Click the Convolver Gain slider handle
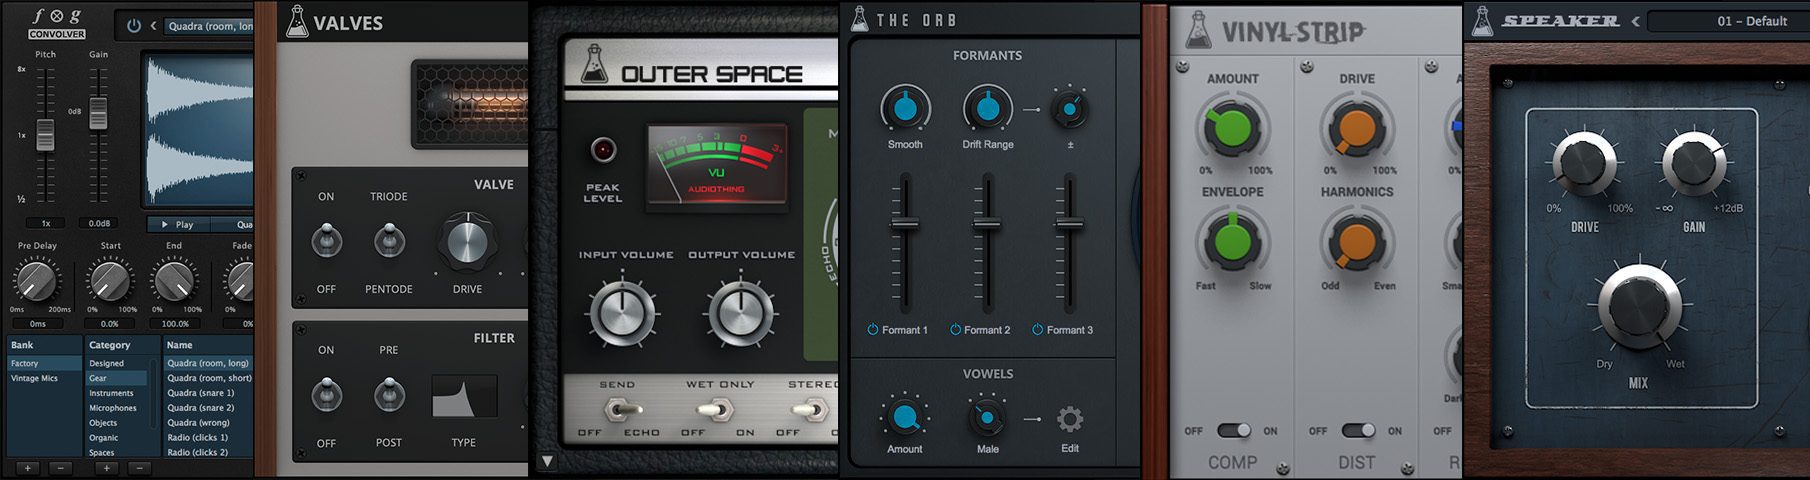This screenshot has height=480, width=1810. [x=98, y=113]
